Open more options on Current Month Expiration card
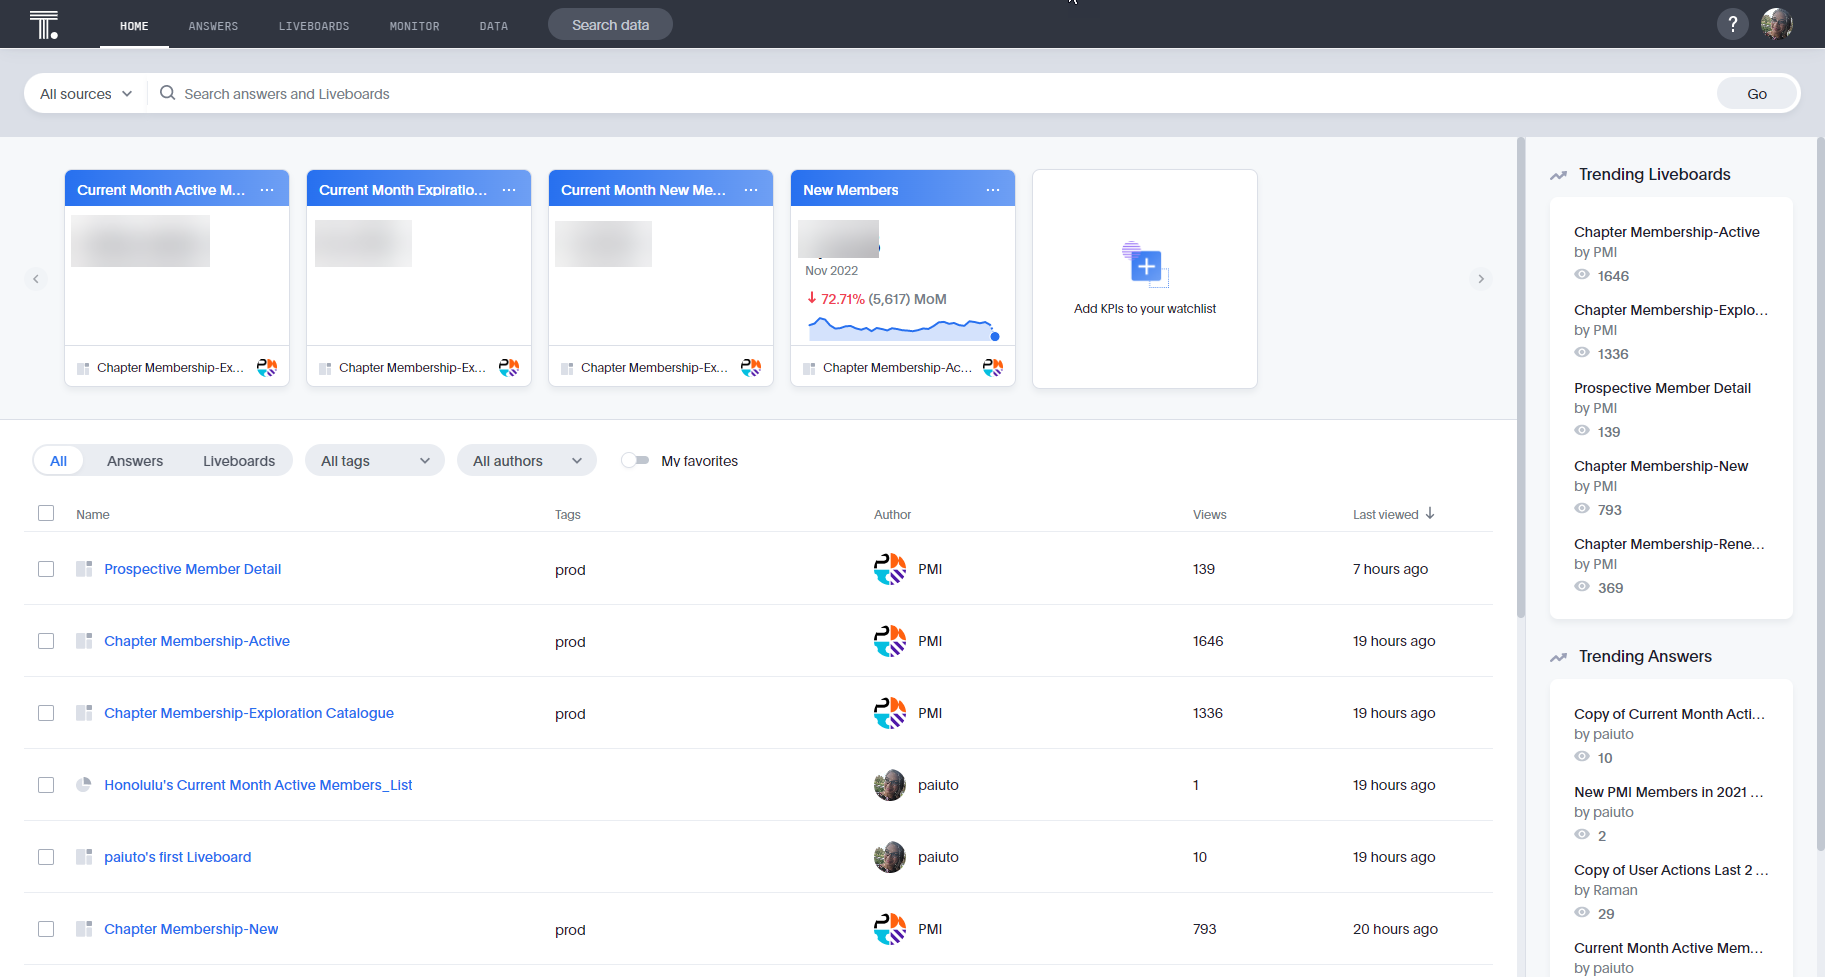 pos(509,190)
